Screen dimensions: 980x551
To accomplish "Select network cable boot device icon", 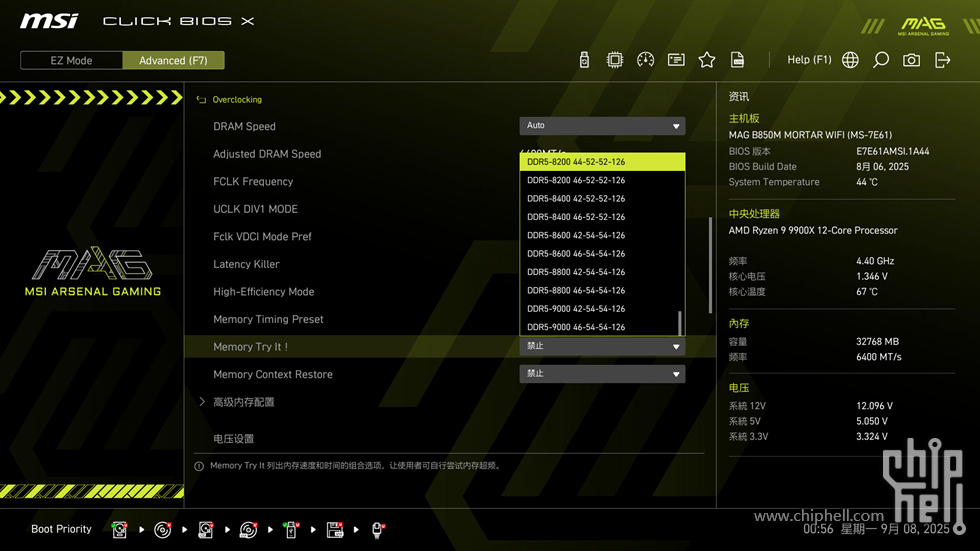I will coord(378,530).
